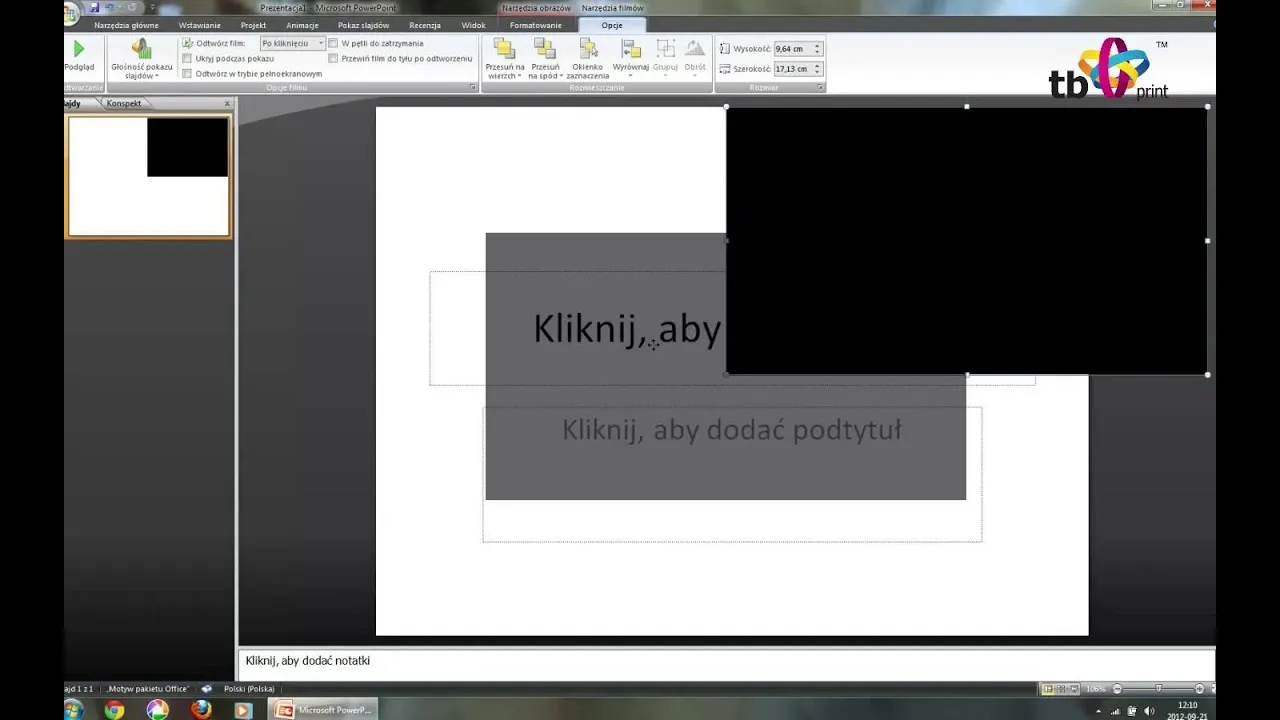The image size is (1280, 720).
Task: Open the Animacje ribbon tab
Action: click(302, 25)
